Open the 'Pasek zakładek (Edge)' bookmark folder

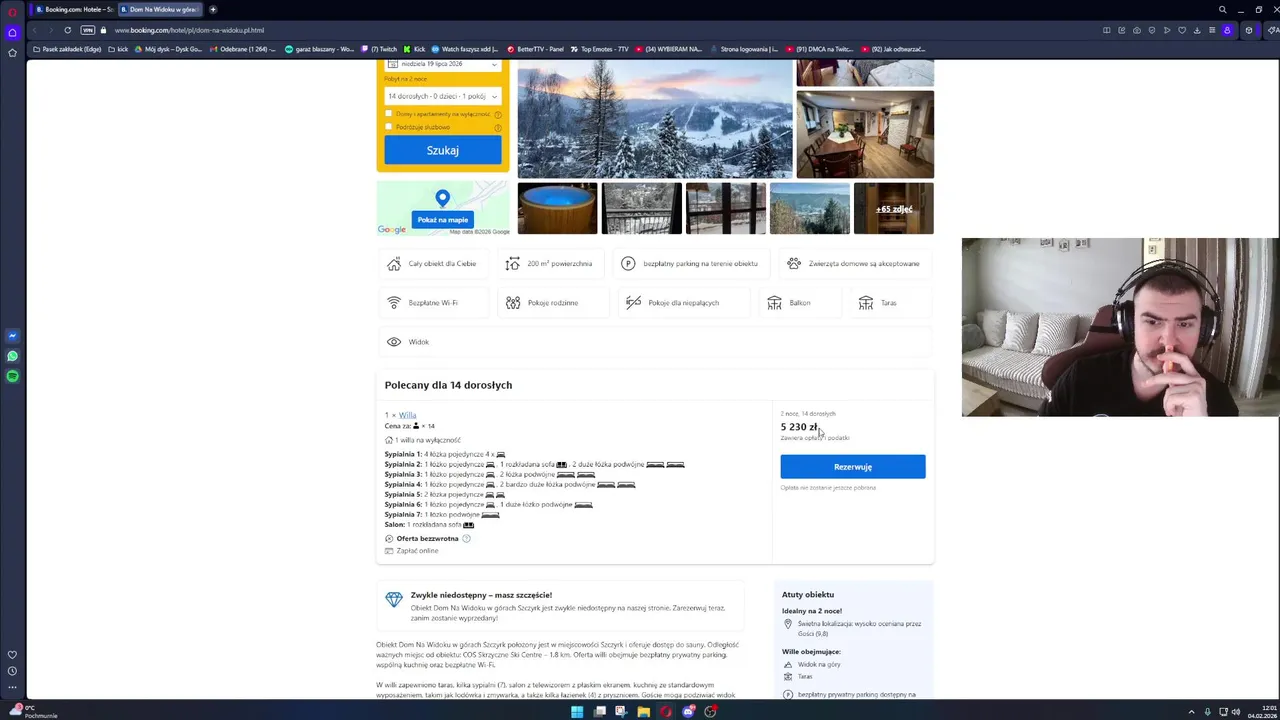click(68, 49)
